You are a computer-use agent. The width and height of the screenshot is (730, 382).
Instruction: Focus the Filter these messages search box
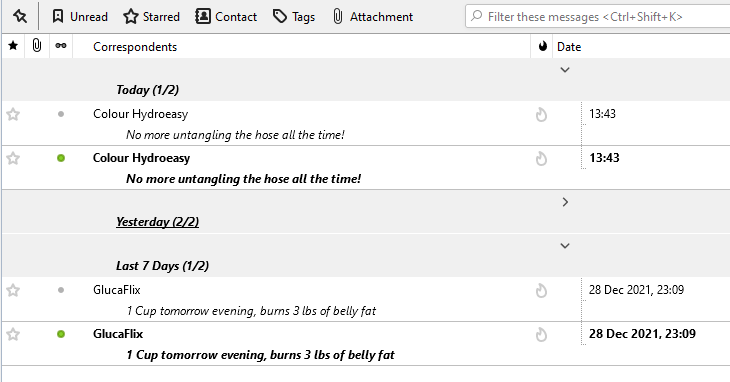tap(598, 17)
